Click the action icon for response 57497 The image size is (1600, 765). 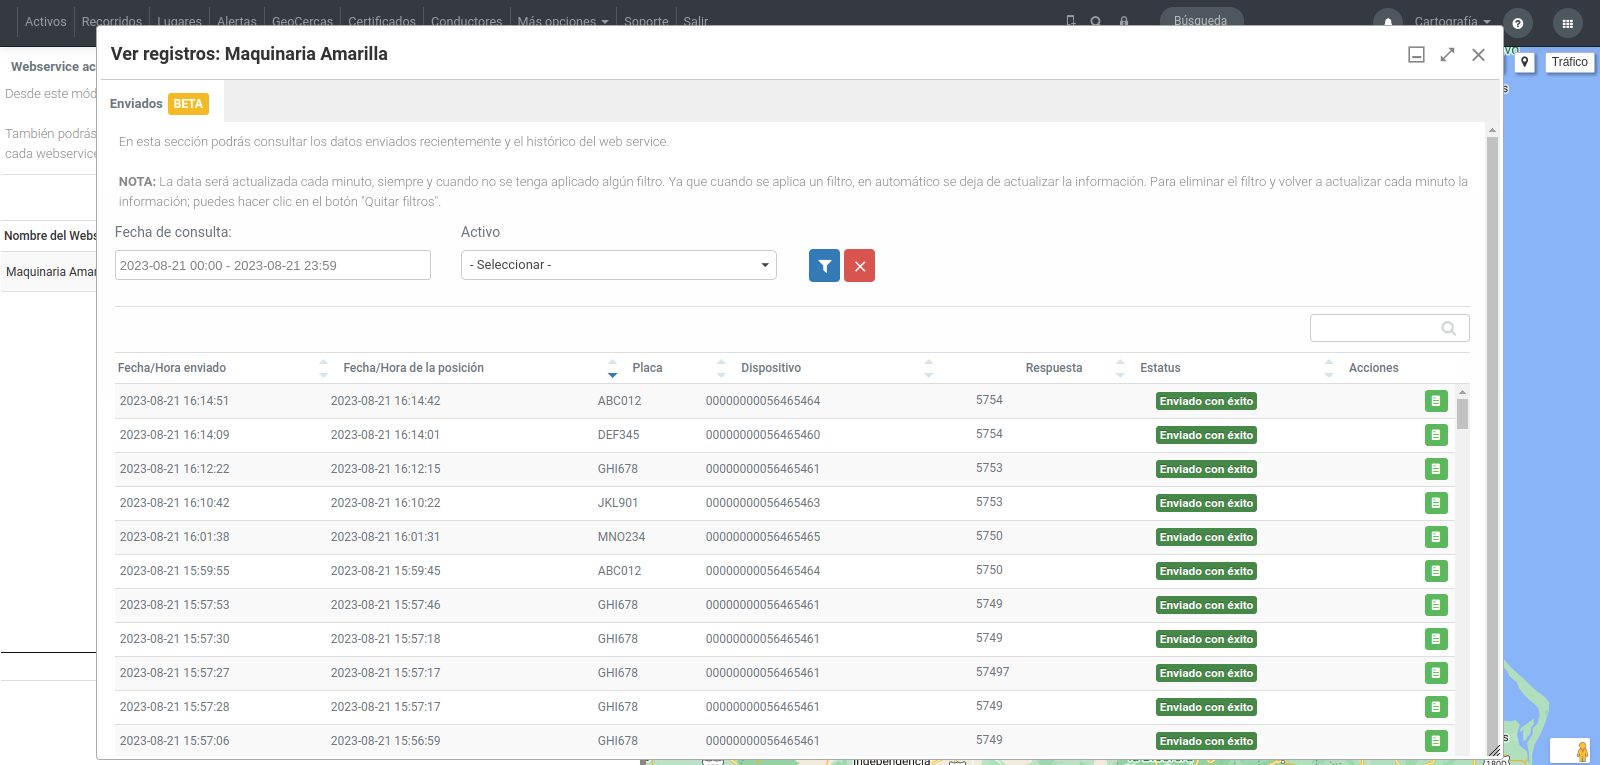(1436, 673)
